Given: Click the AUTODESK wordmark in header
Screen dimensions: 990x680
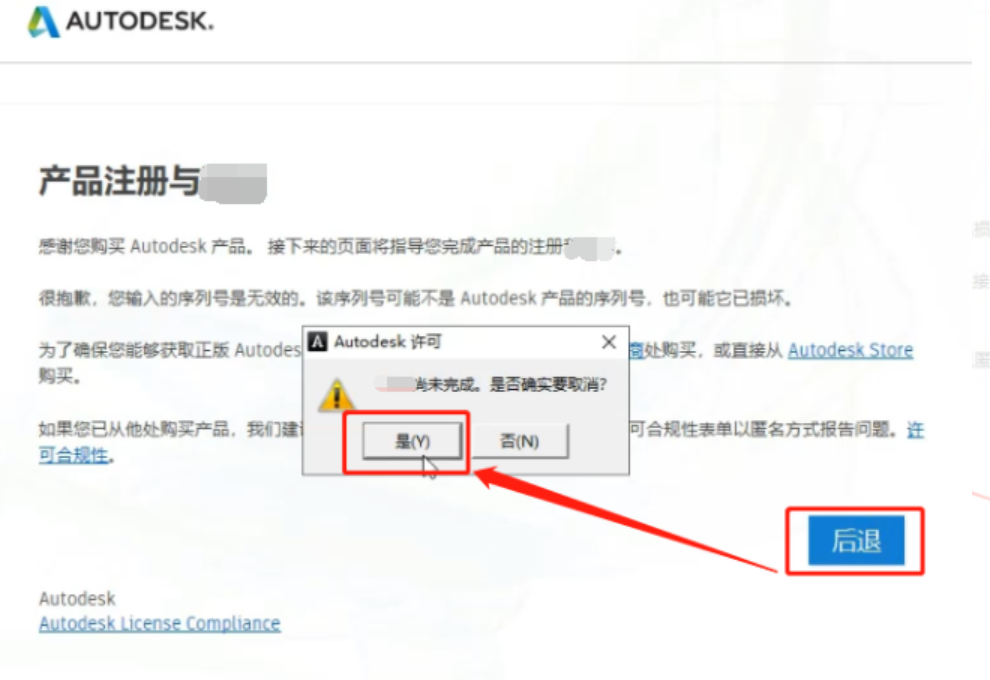Looking at the screenshot, I should [140, 21].
